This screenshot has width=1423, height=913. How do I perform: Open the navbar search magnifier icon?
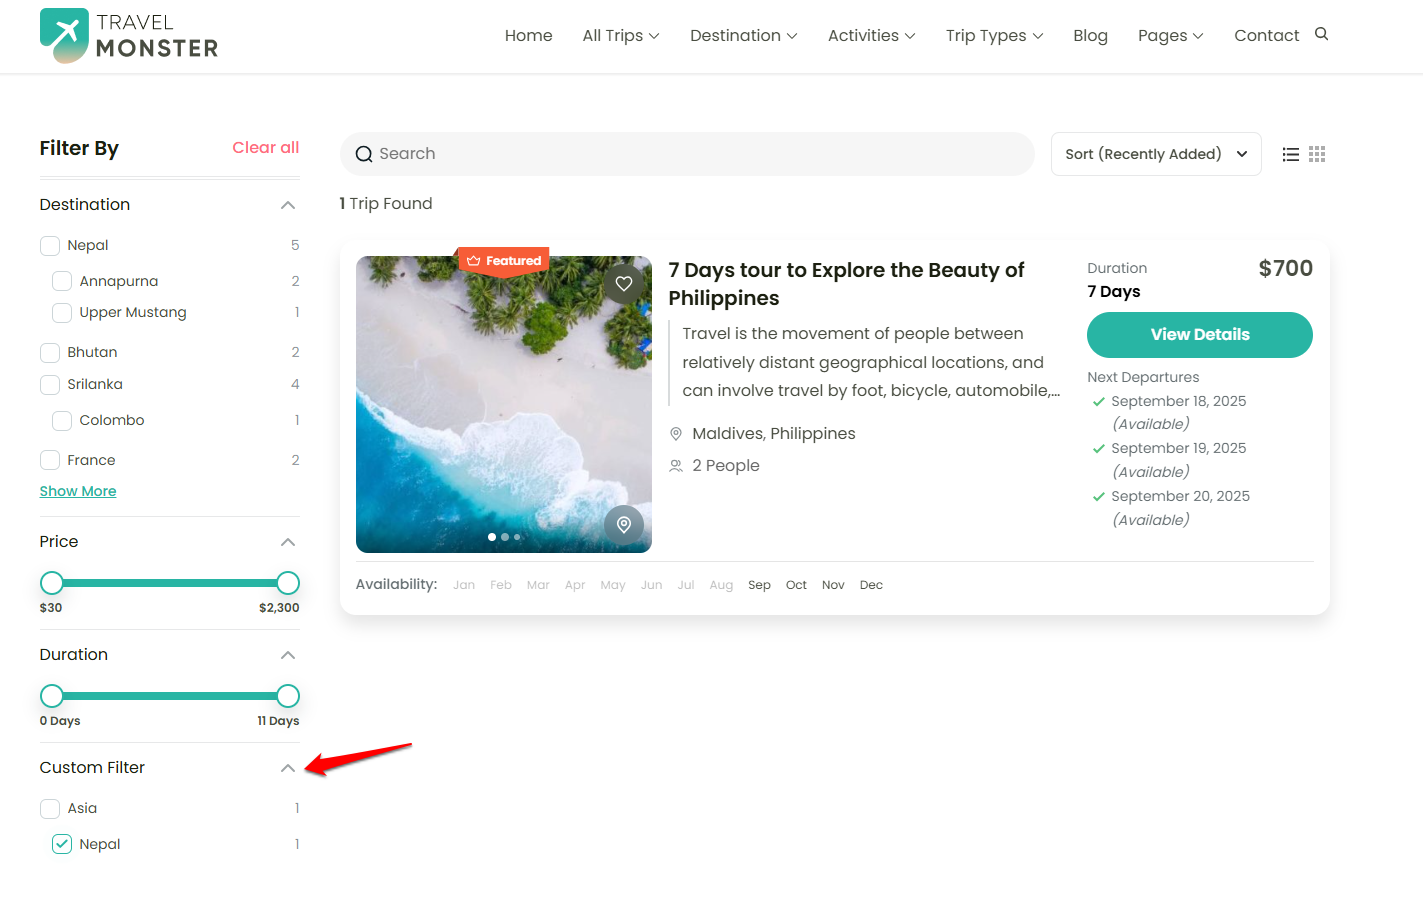coord(1320,33)
